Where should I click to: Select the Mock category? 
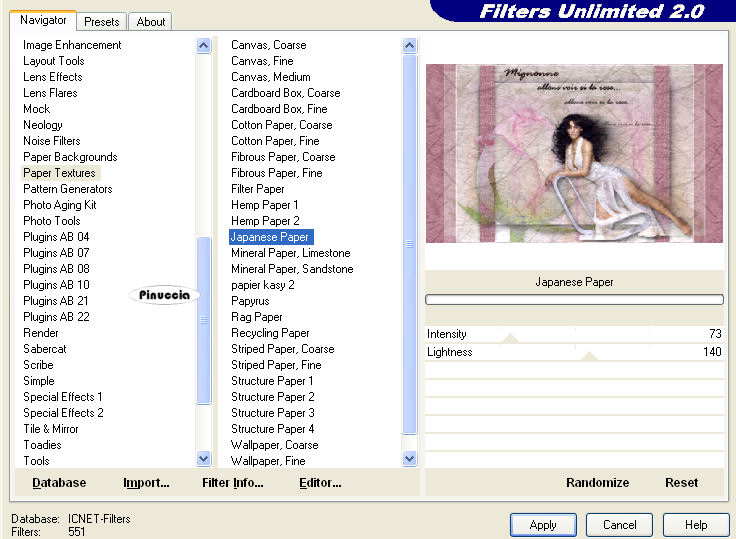pyautogui.click(x=37, y=109)
